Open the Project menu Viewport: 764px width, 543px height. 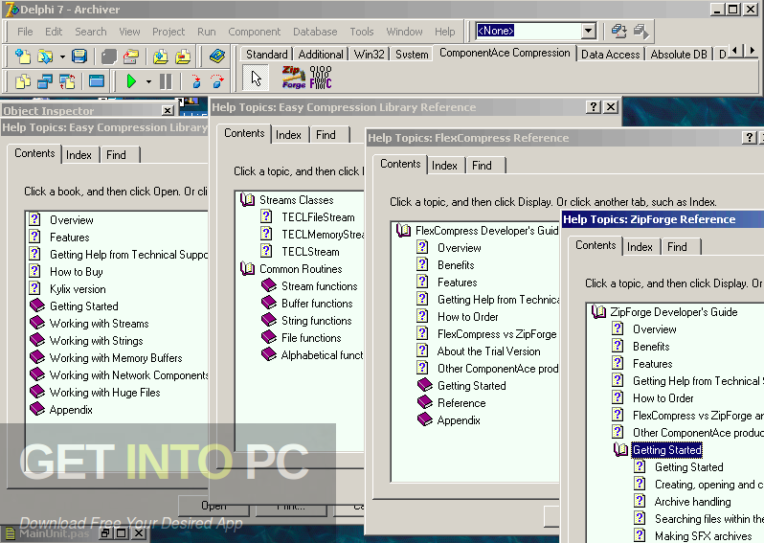(x=169, y=32)
